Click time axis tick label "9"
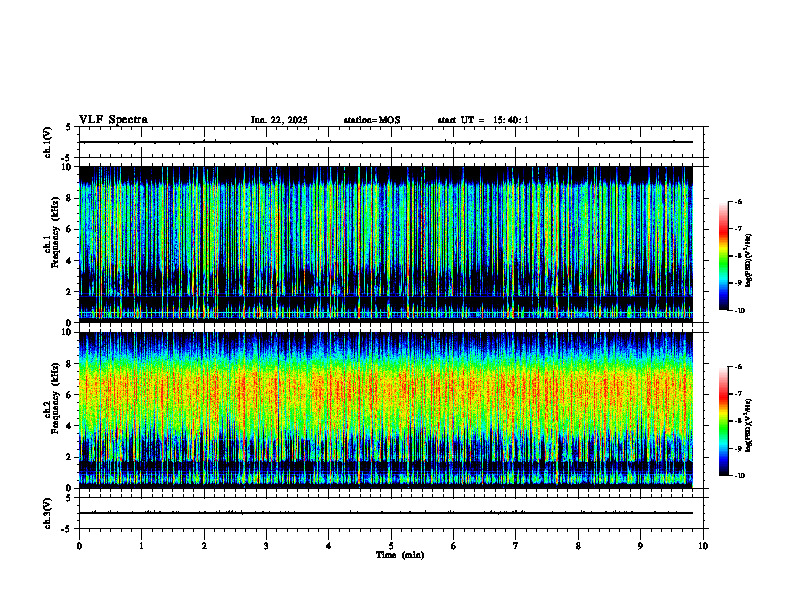Image resolution: width=792 pixels, height=612 pixels. point(640,546)
